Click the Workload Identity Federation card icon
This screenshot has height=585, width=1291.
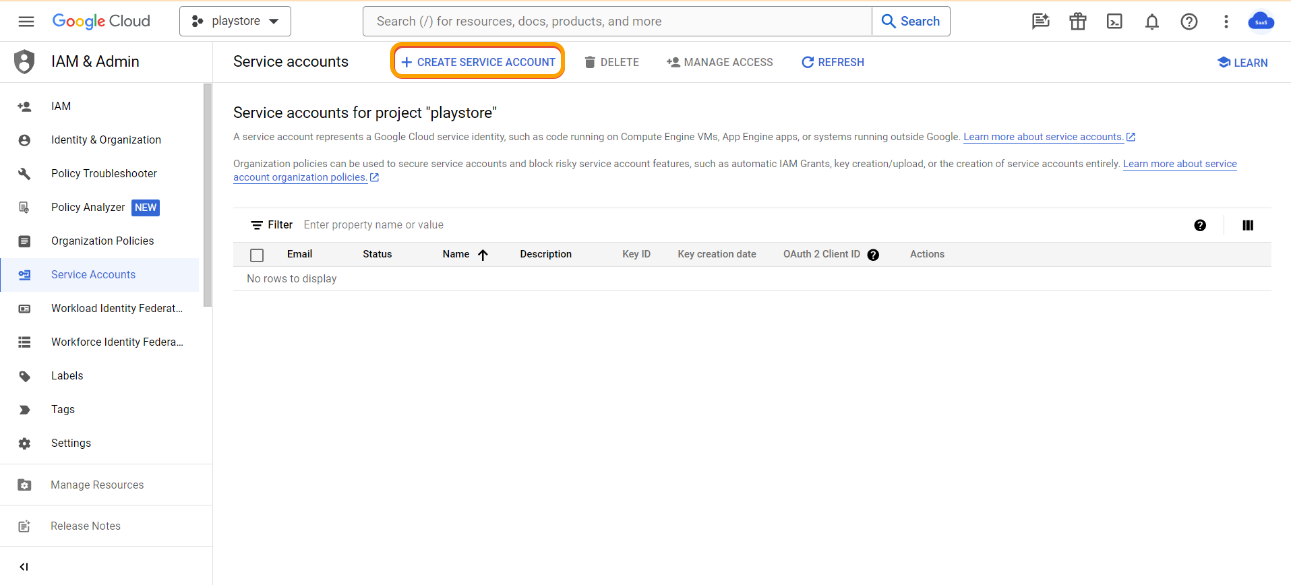point(24,308)
